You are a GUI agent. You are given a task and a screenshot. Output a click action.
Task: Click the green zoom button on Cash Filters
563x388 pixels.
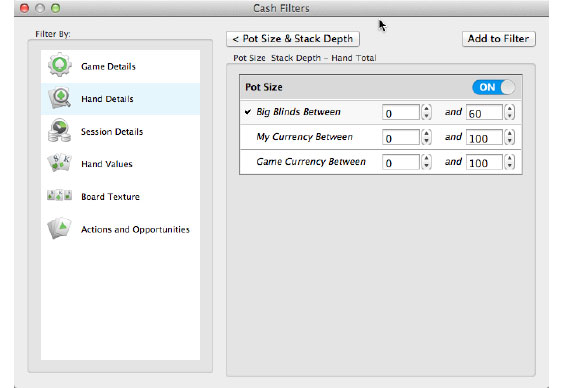click(55, 8)
